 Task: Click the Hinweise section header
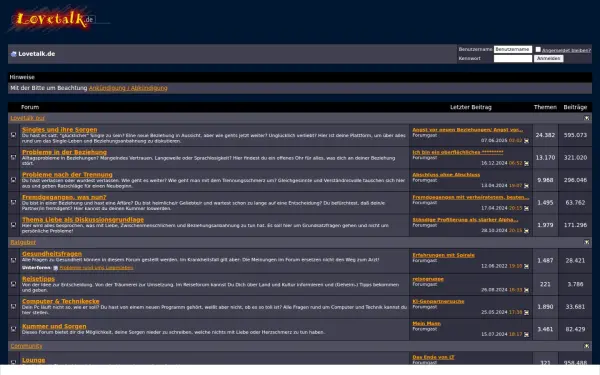(22, 77)
